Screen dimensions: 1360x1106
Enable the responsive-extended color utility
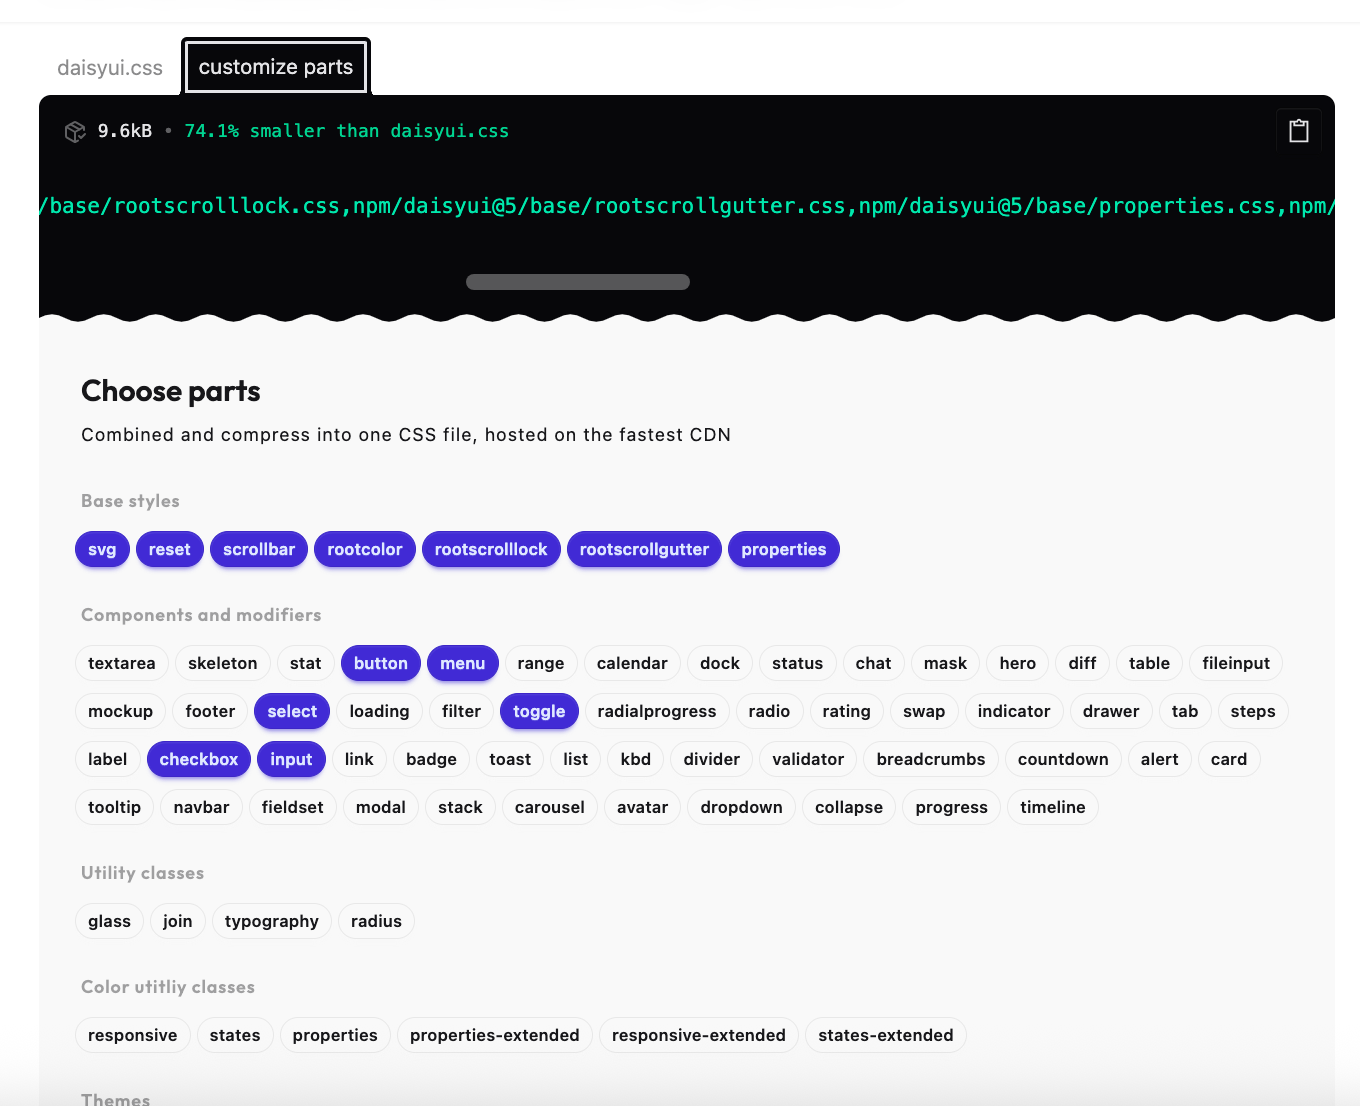[x=699, y=1035]
